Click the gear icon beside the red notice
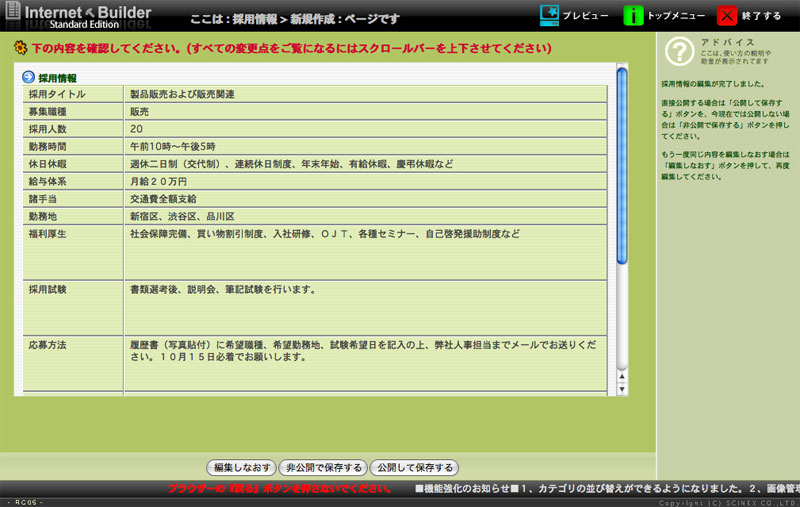The width and height of the screenshot is (800, 507). click(x=20, y=47)
